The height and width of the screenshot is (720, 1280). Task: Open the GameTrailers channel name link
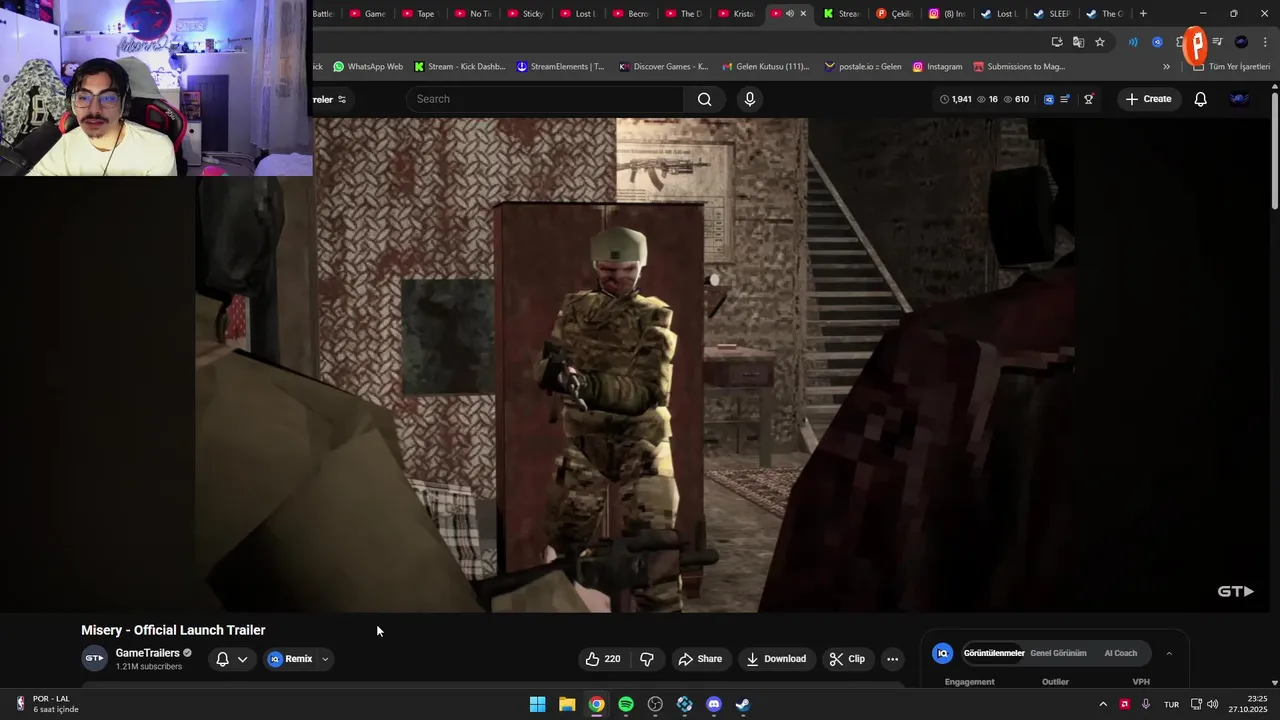pyautogui.click(x=148, y=653)
